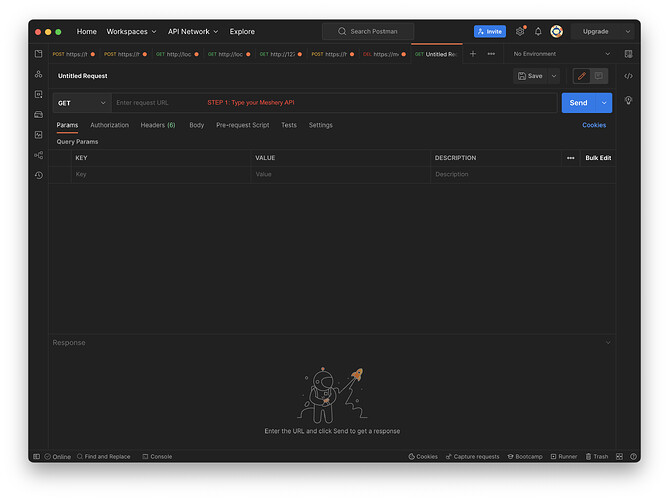Show the code snippet panel icon
This screenshot has width=669, height=500.
point(628,76)
